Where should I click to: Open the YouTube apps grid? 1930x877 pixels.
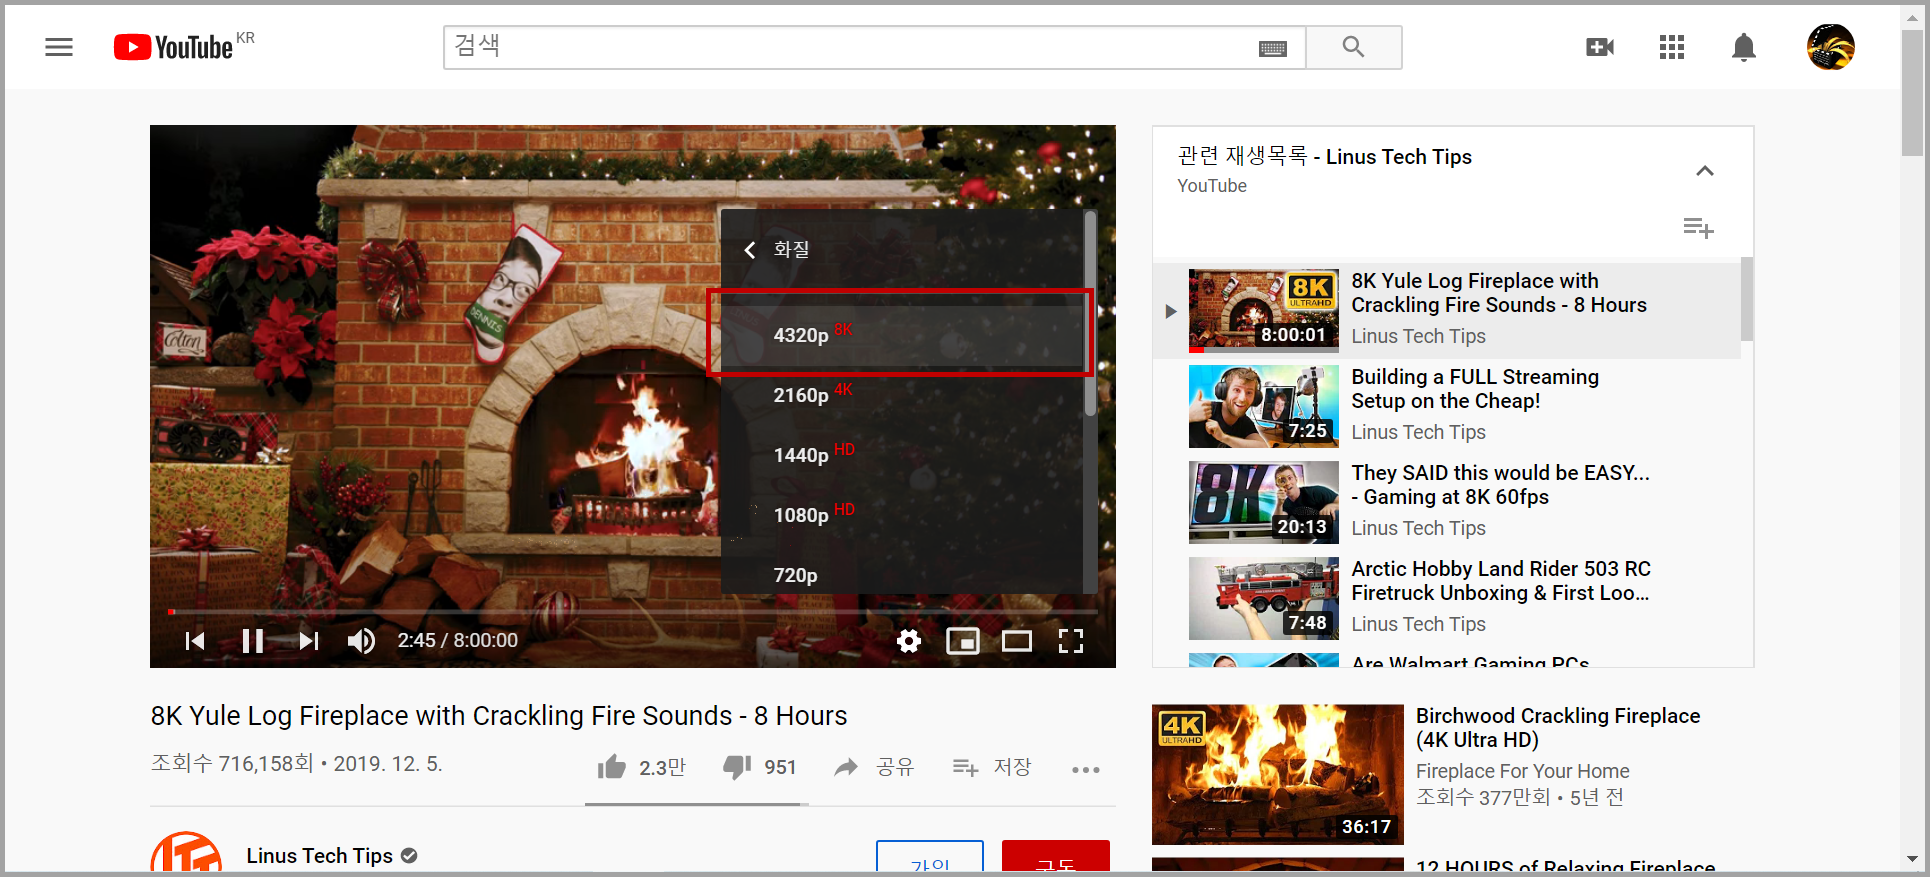[x=1672, y=47]
